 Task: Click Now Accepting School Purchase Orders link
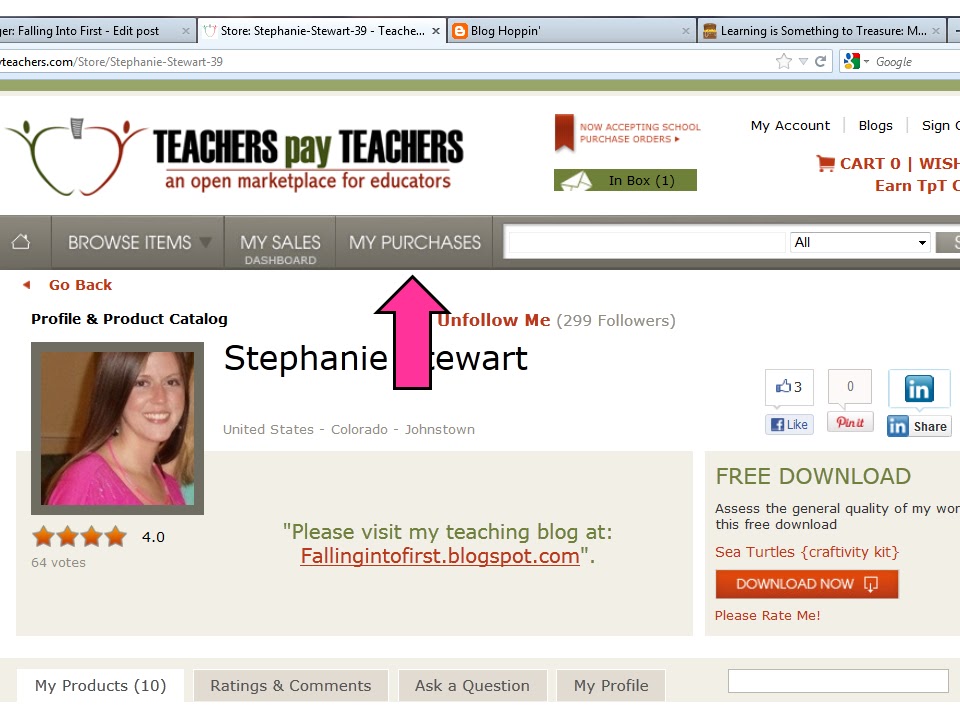coord(640,133)
